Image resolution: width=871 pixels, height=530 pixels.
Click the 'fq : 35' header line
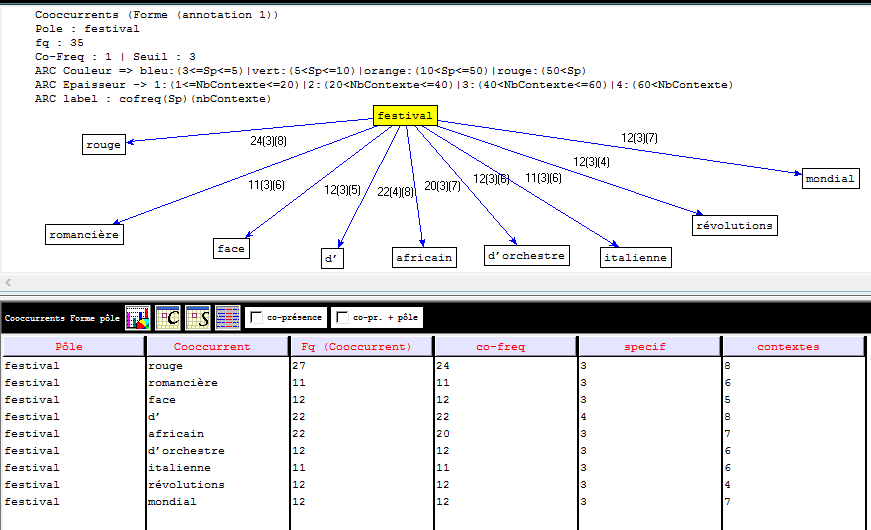tap(59, 43)
